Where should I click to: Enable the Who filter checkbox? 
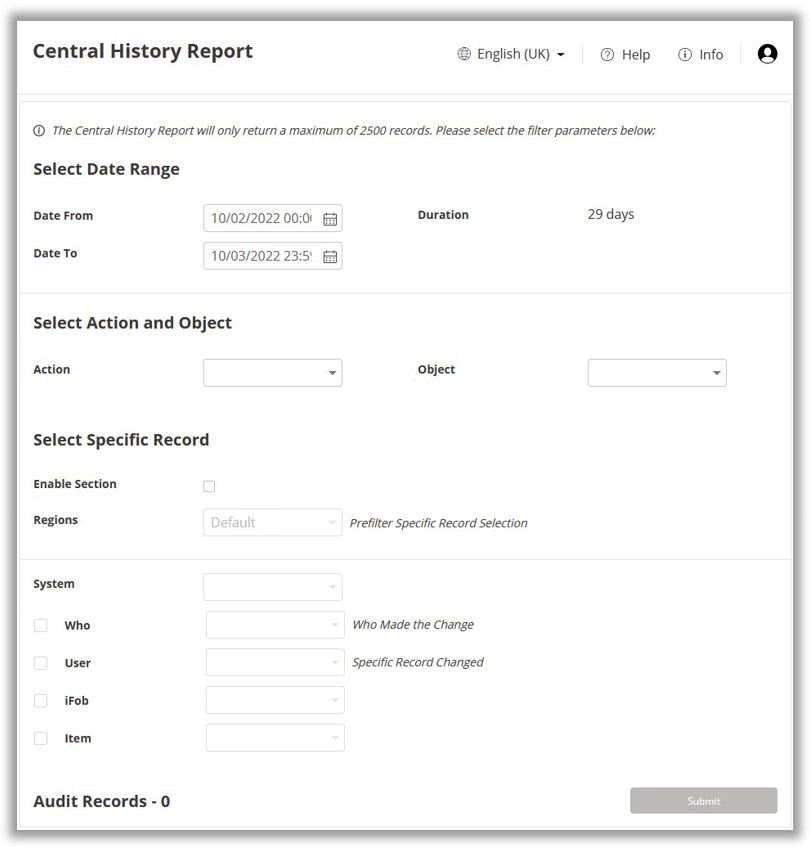click(x=41, y=625)
